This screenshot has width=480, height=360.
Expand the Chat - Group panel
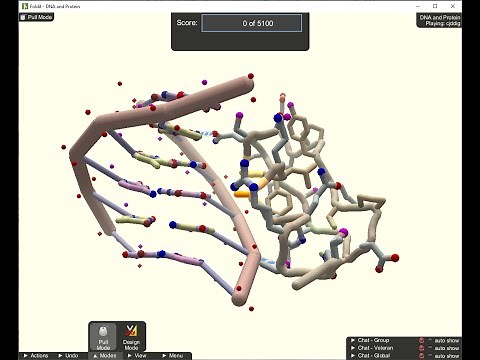coord(370,340)
